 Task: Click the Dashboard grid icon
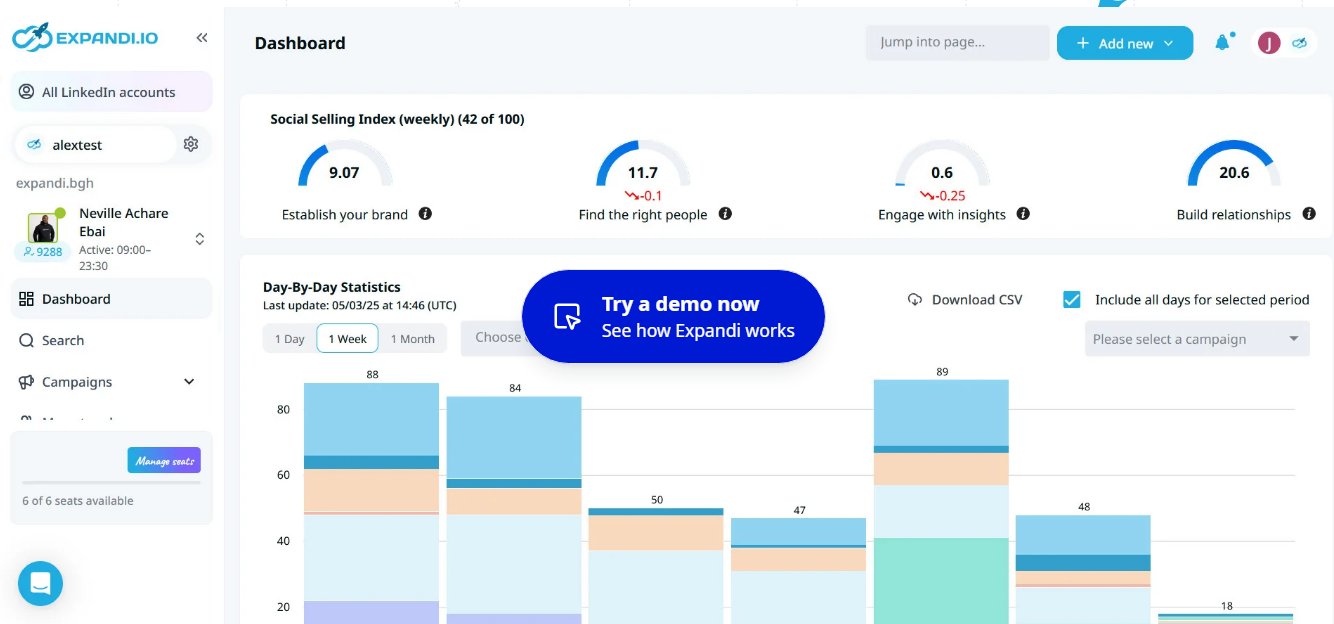coord(27,299)
